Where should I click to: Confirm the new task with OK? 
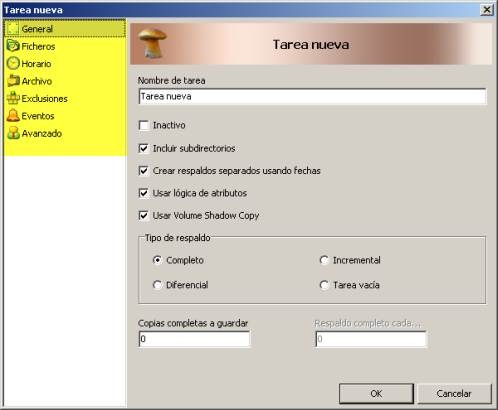(376, 394)
